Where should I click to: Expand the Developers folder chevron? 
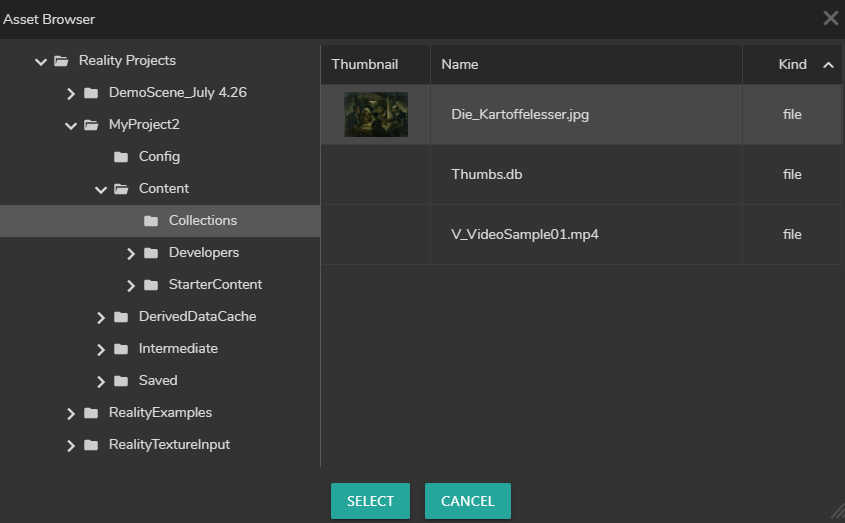tap(131, 254)
